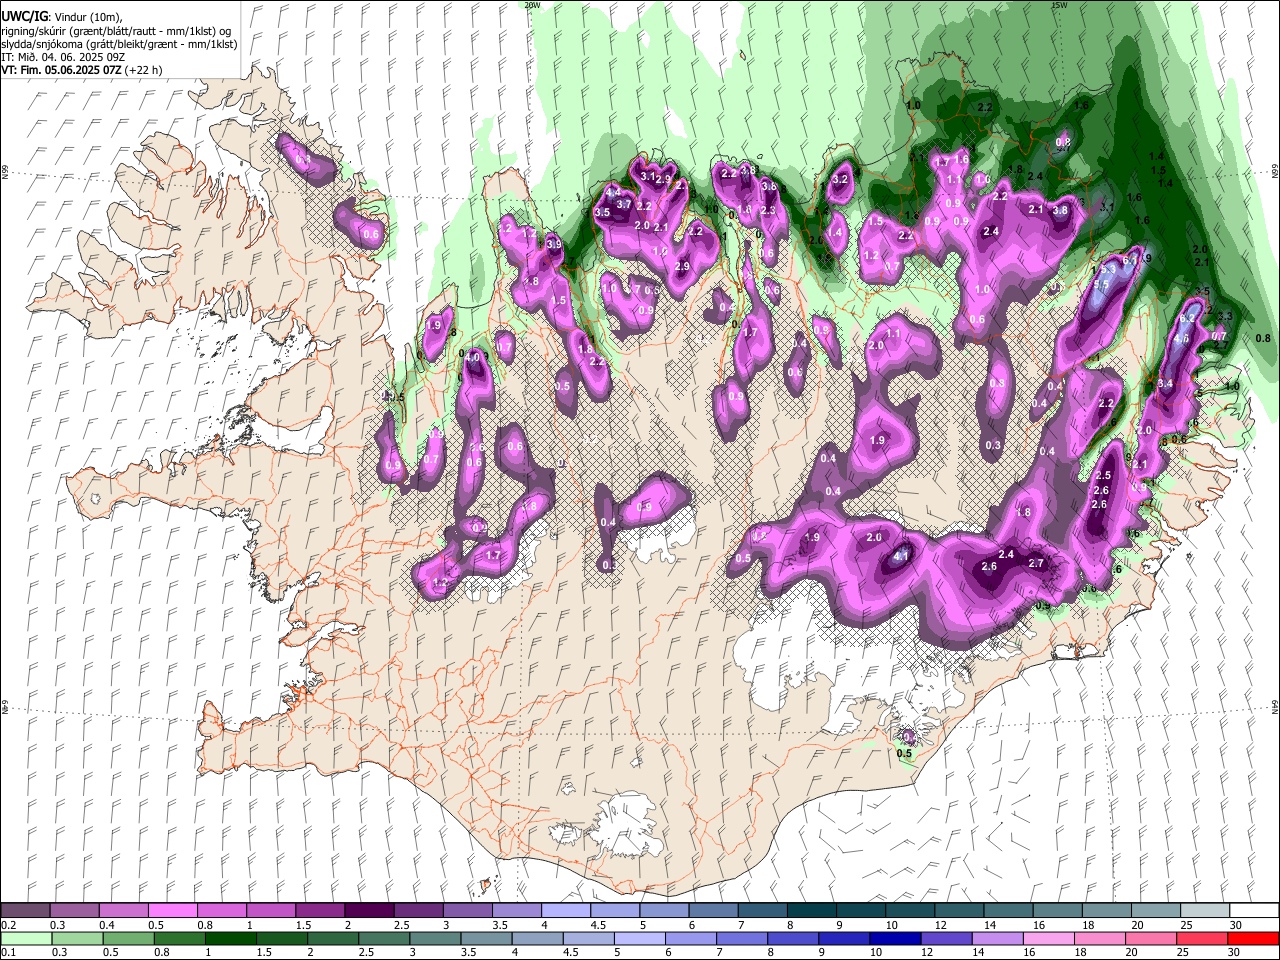Pick upper legend swatch between 1 and 1.5

tap(270, 911)
